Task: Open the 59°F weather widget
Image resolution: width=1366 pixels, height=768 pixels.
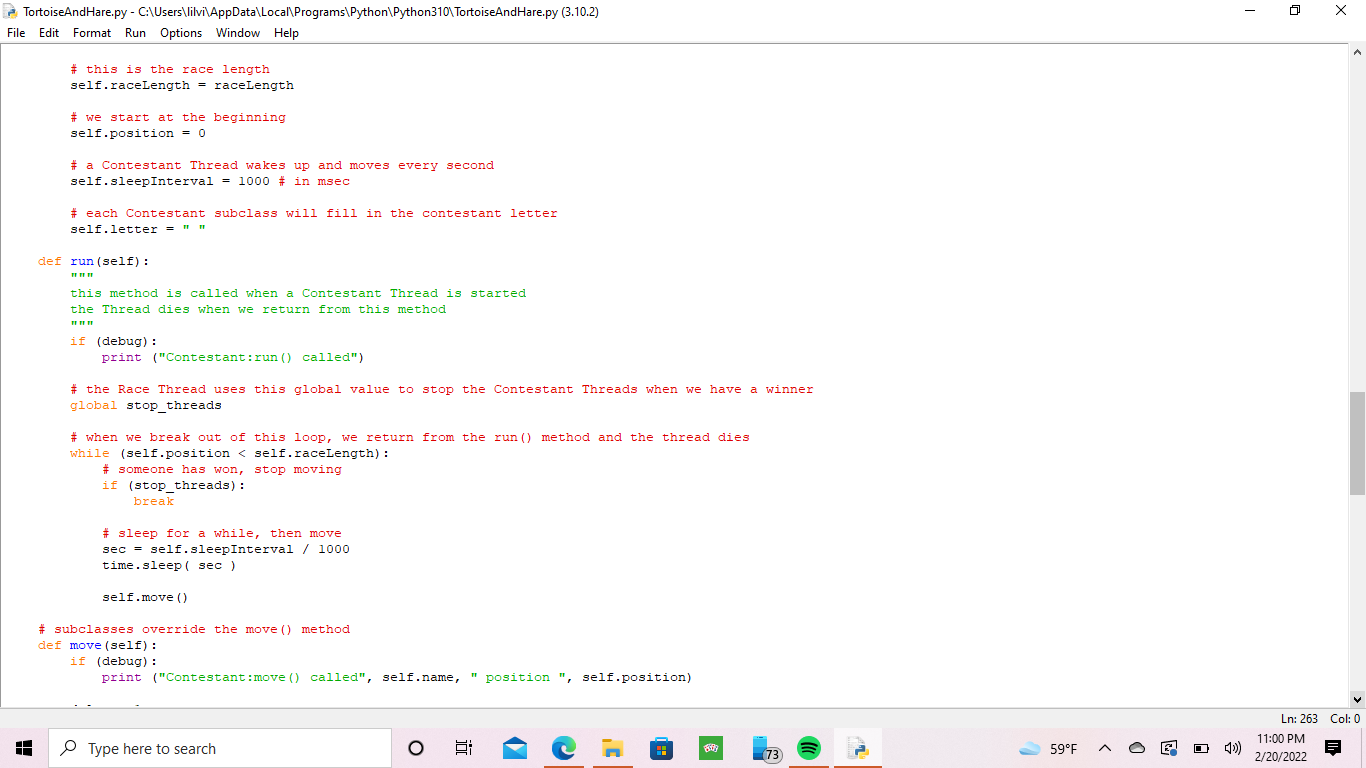Action: pyautogui.click(x=1048, y=749)
